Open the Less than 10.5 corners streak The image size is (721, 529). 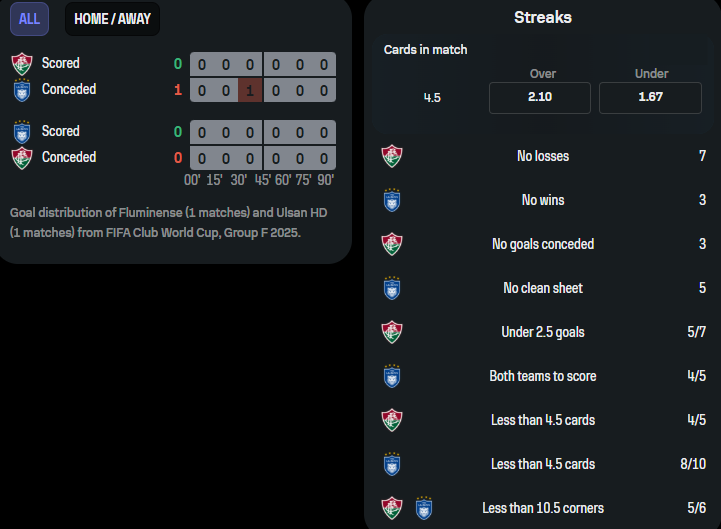point(543,508)
